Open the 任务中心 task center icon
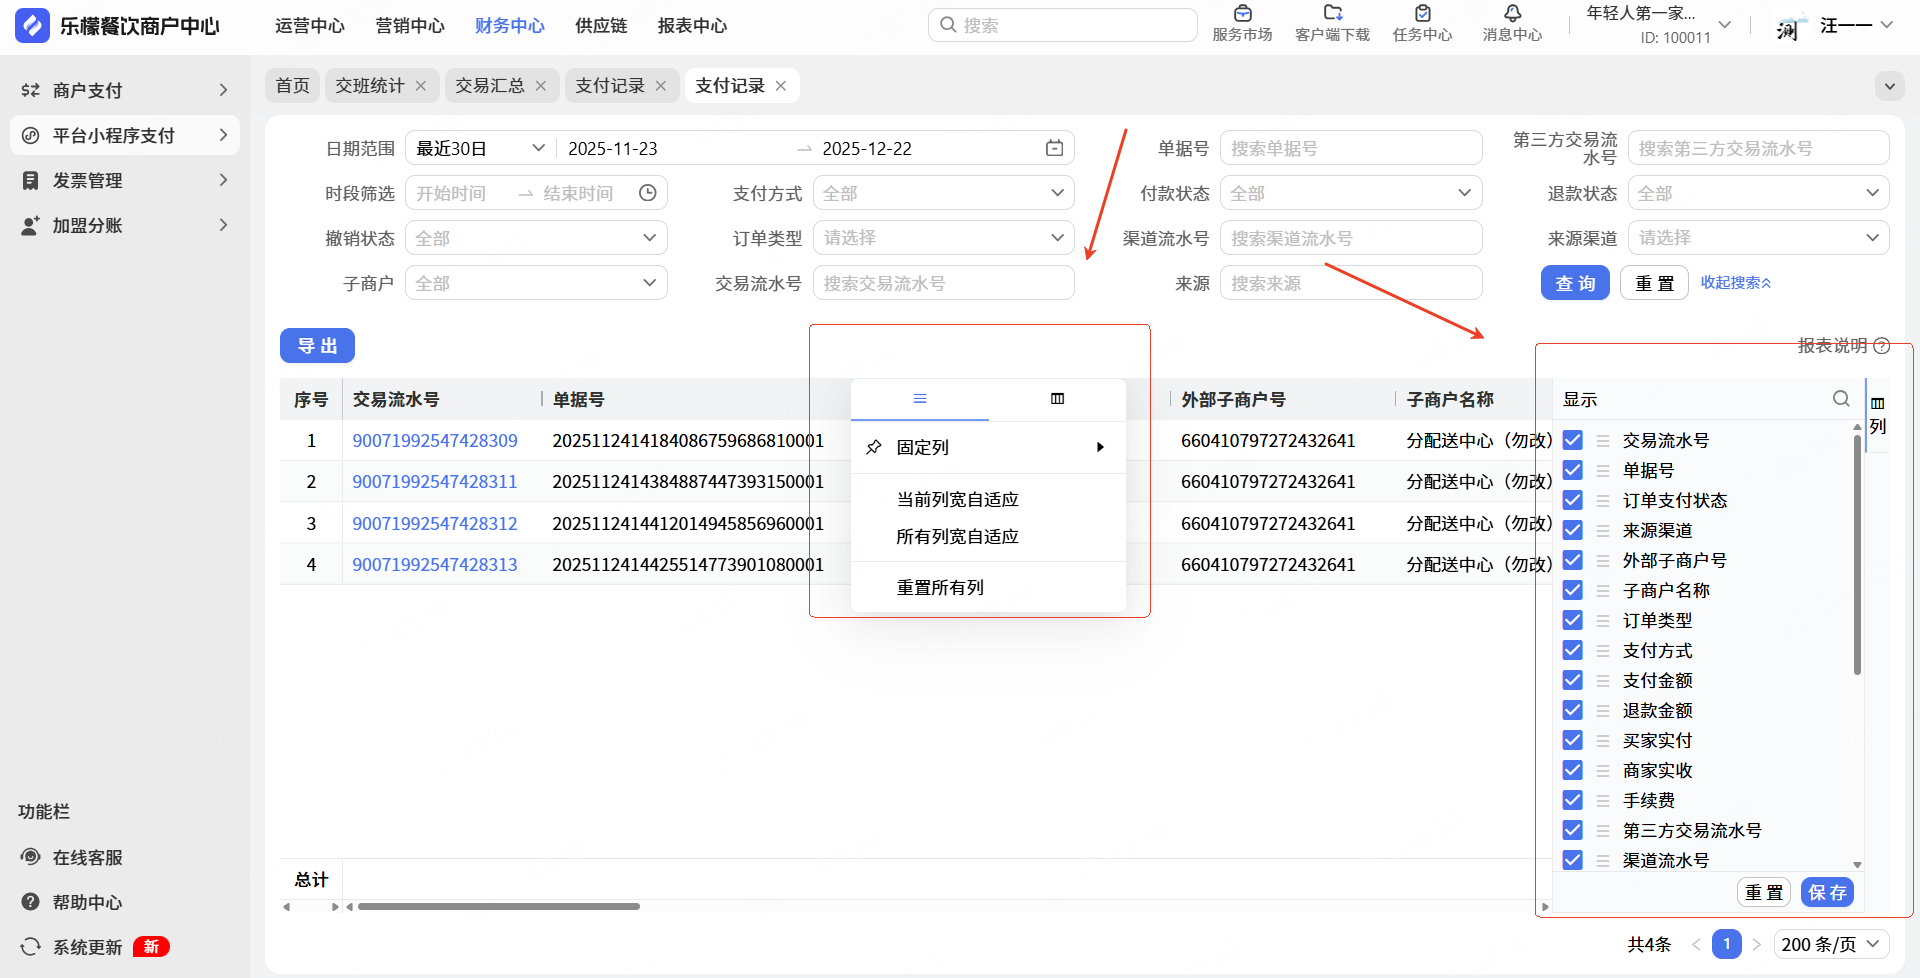 coord(1422,13)
